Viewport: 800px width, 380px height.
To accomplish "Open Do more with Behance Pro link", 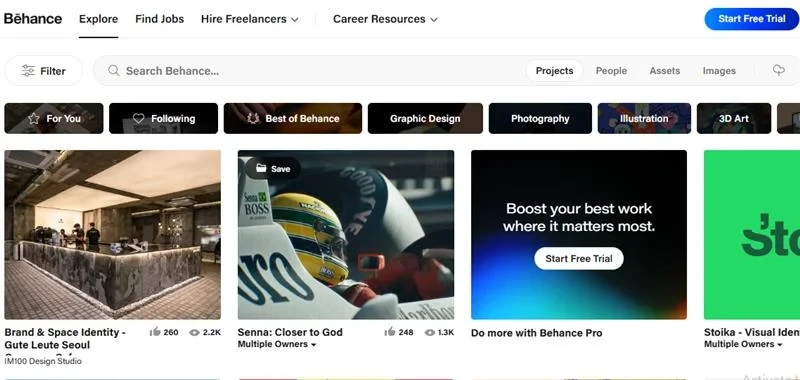I will [x=537, y=333].
